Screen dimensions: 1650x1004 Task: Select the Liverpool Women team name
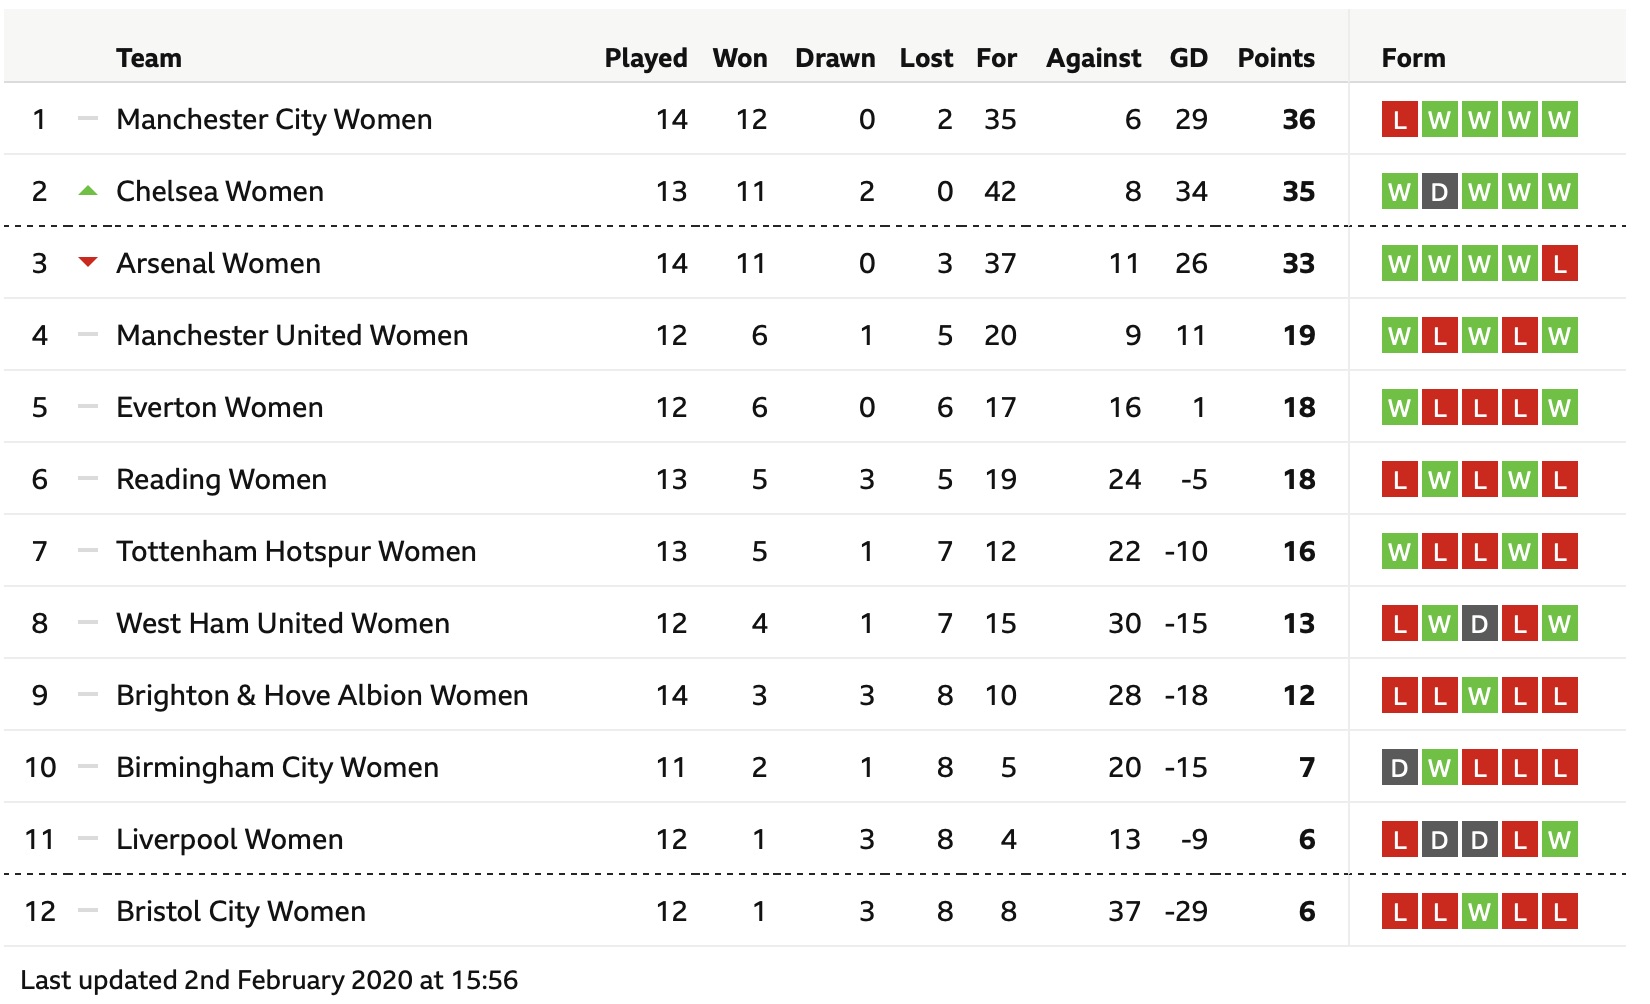point(230,839)
